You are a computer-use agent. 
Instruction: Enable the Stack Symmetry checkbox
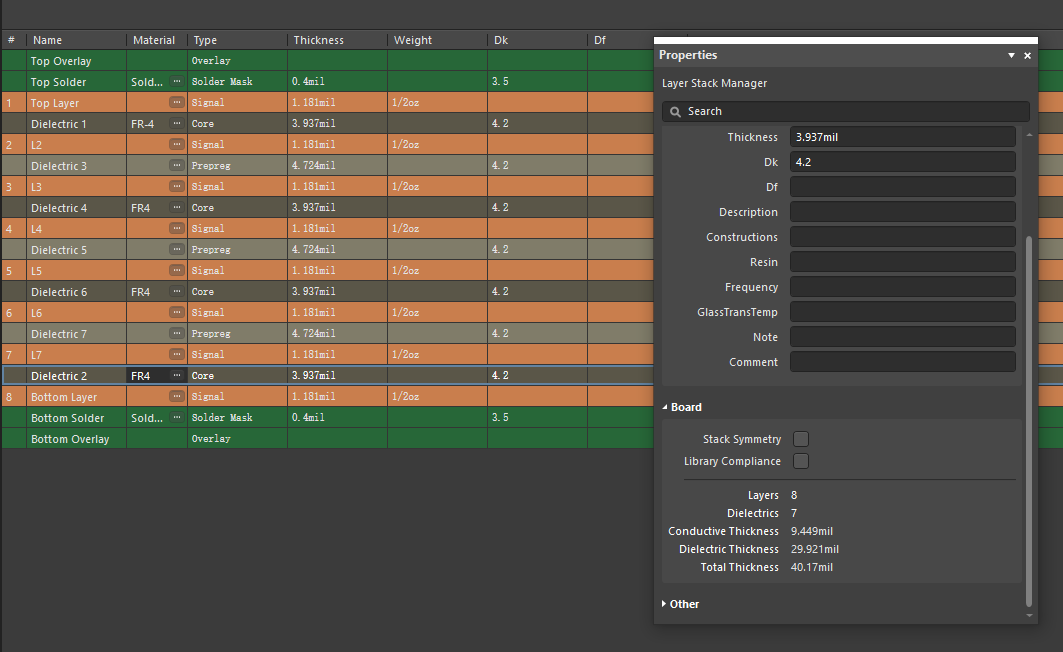[801, 439]
